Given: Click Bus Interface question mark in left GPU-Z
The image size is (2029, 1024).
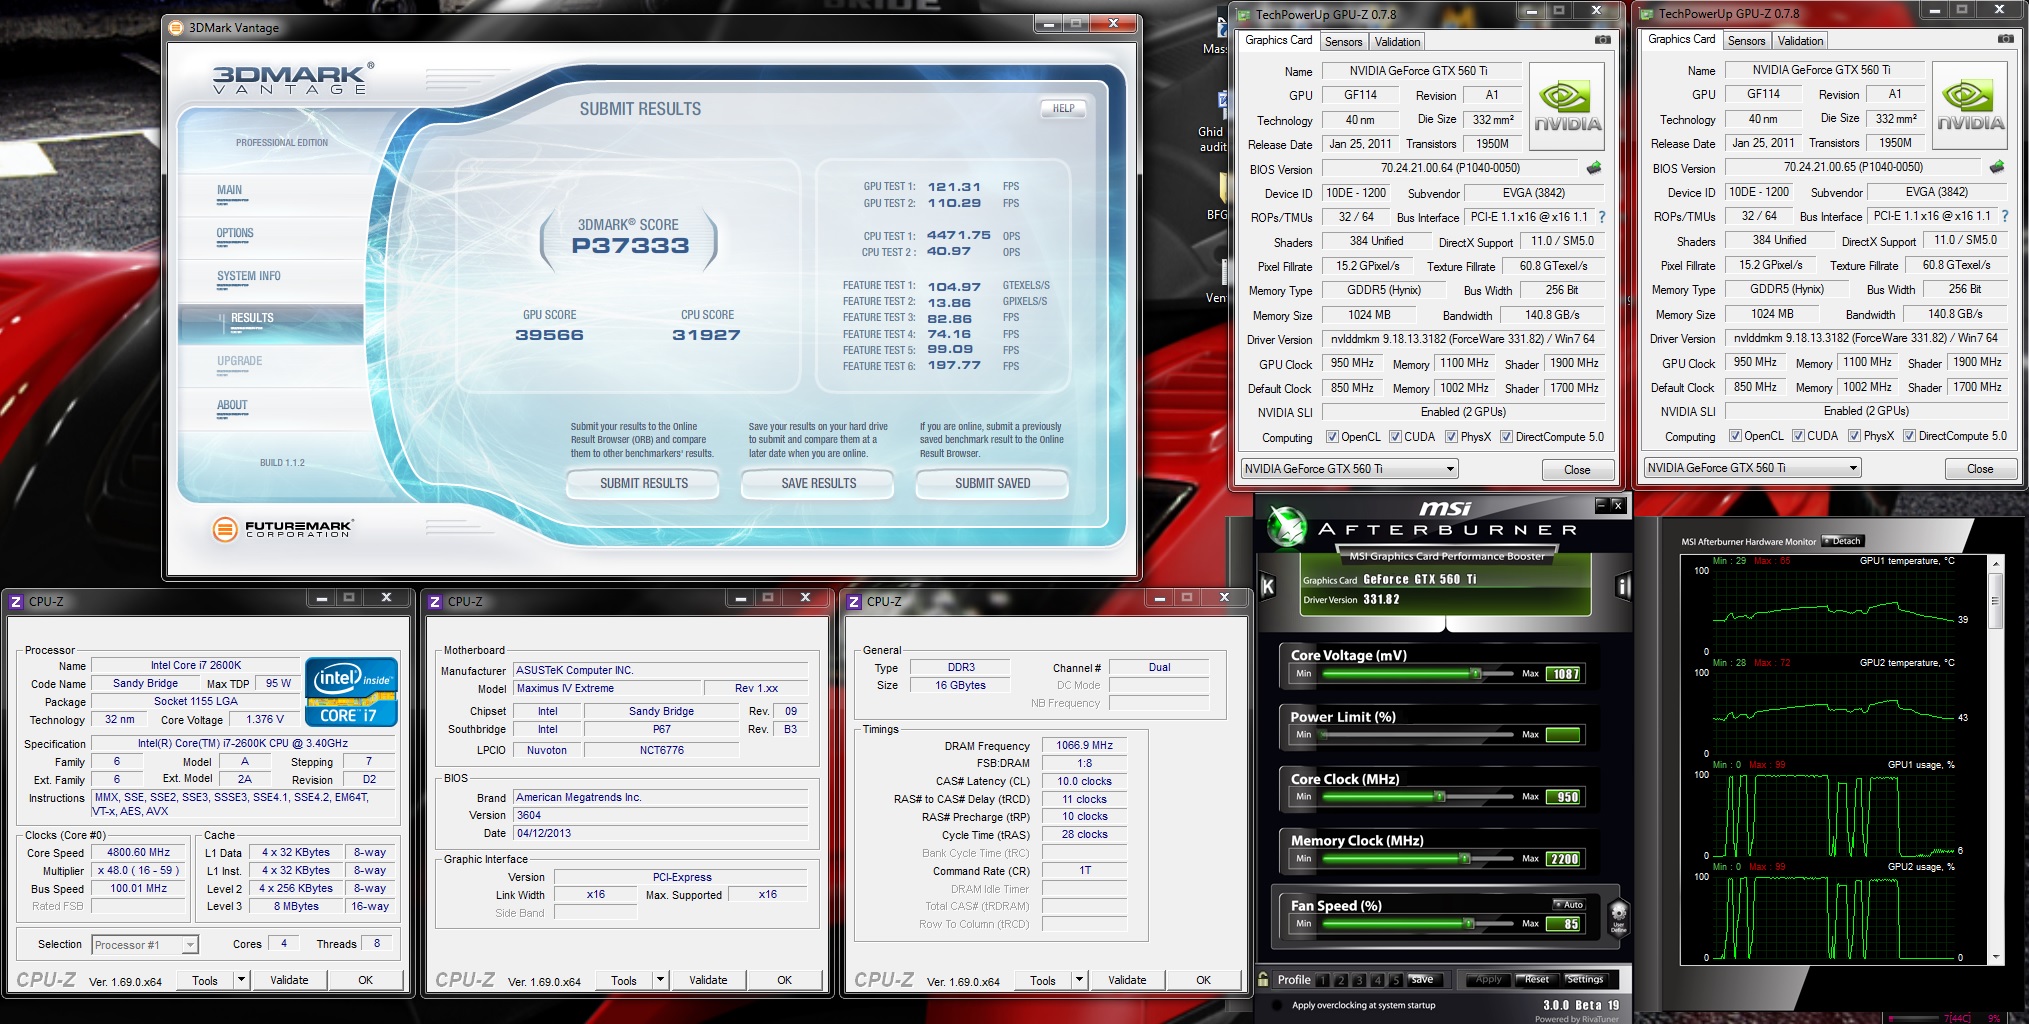Looking at the screenshot, I should click(1602, 217).
